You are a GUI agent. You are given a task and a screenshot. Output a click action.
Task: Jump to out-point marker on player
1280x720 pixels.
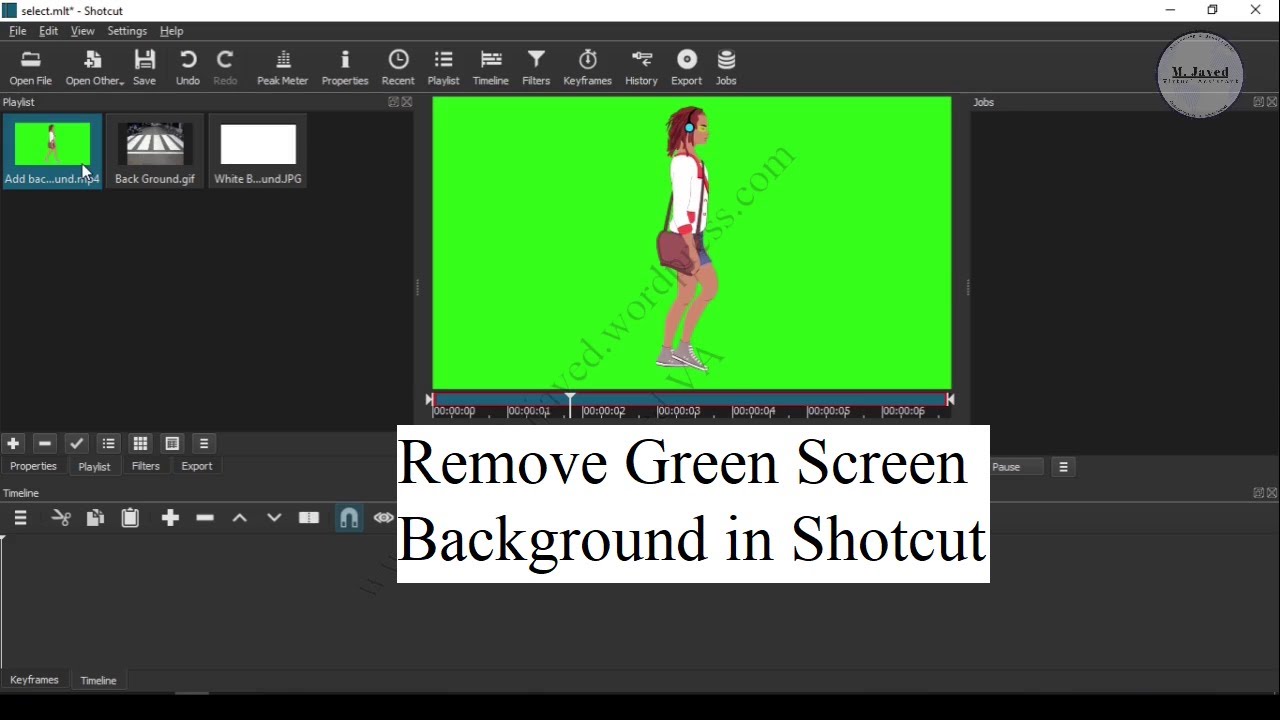950,400
